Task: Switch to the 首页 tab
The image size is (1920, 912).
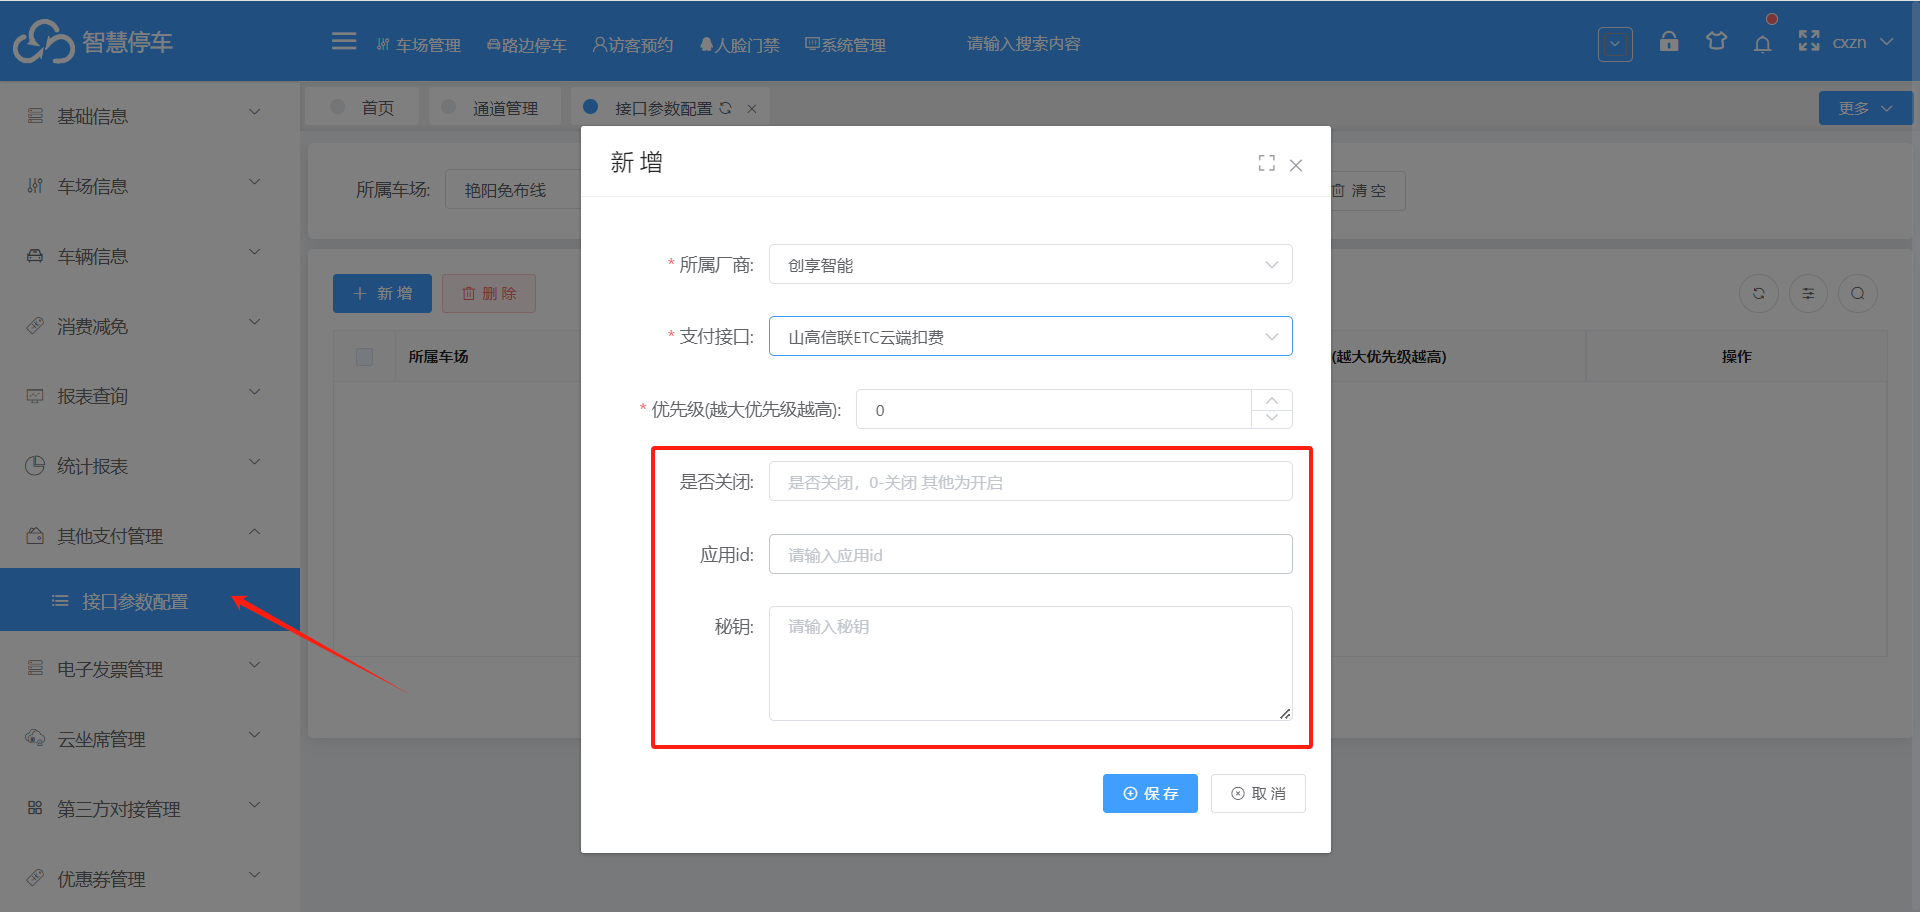Action: (363, 108)
